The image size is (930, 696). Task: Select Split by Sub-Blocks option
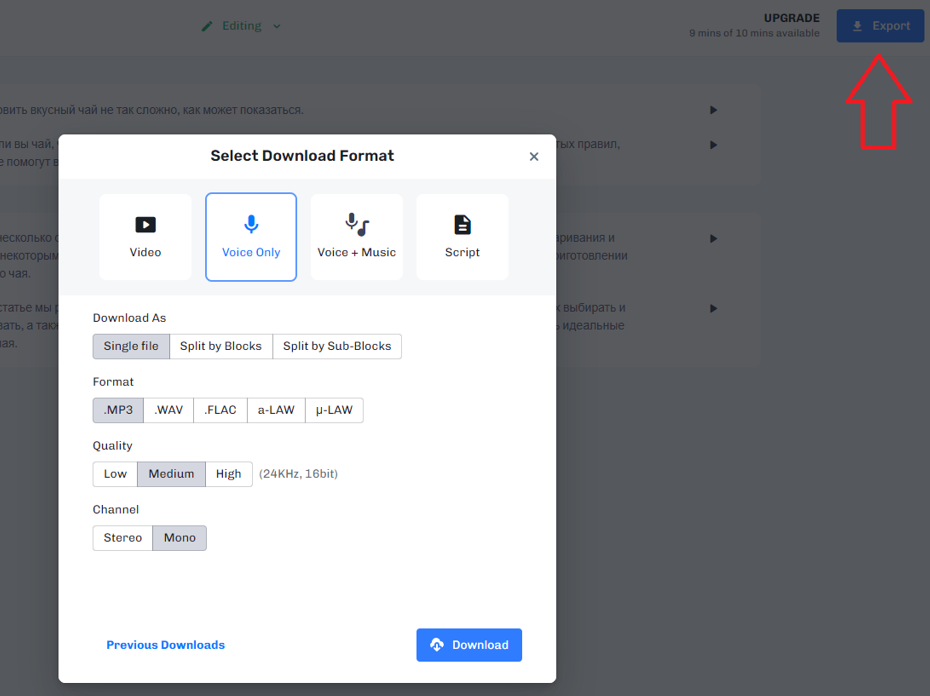click(337, 347)
